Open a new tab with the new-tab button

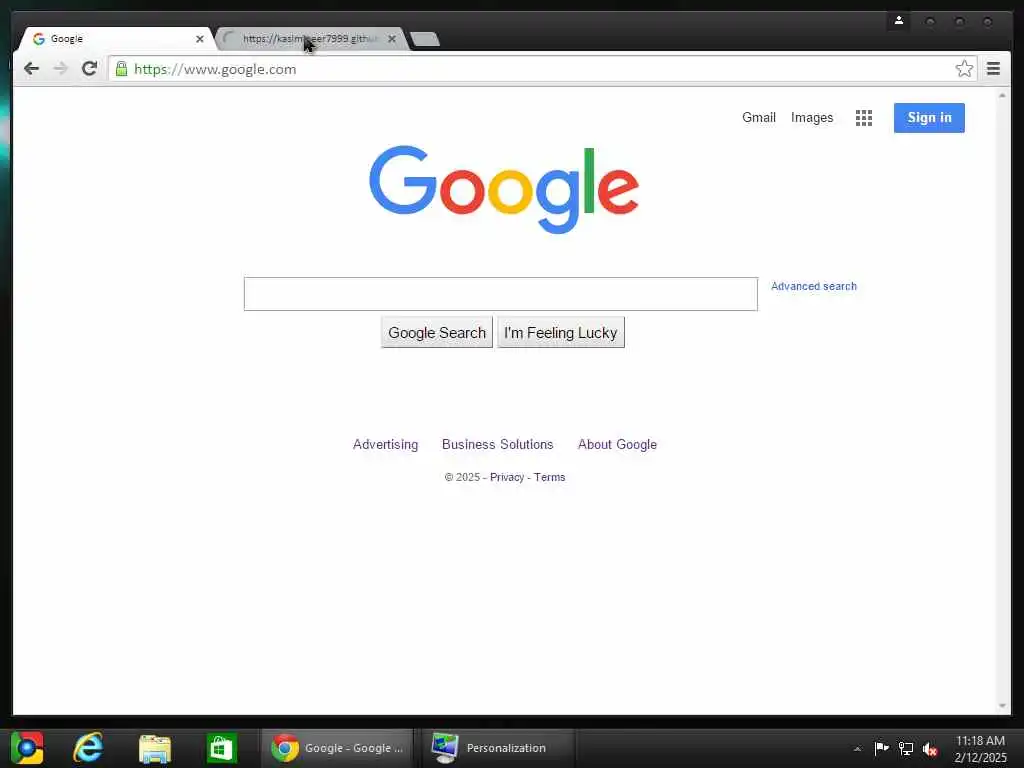click(425, 39)
